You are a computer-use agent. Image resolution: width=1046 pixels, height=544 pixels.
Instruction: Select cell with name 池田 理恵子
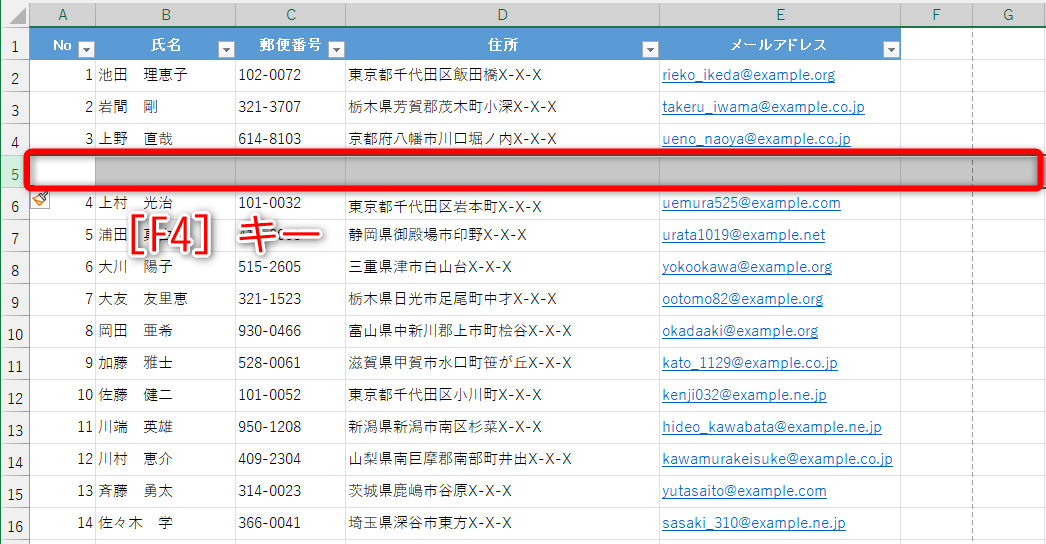point(165,75)
